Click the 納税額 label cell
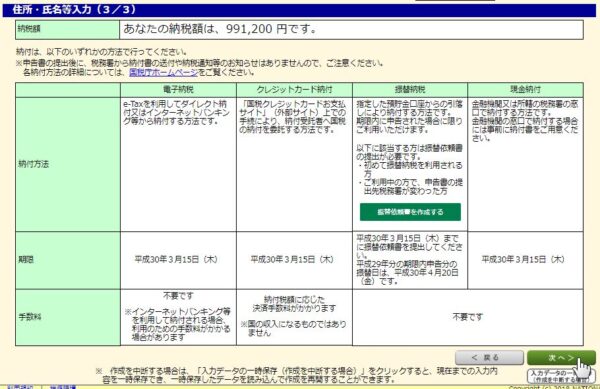This screenshot has width=600, height=389. point(67,29)
